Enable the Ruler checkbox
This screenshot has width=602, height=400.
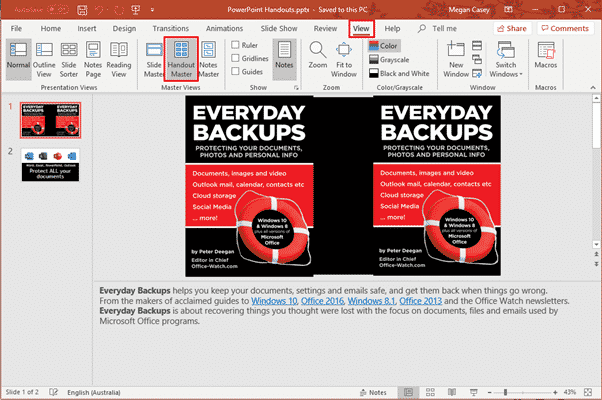click(x=236, y=45)
